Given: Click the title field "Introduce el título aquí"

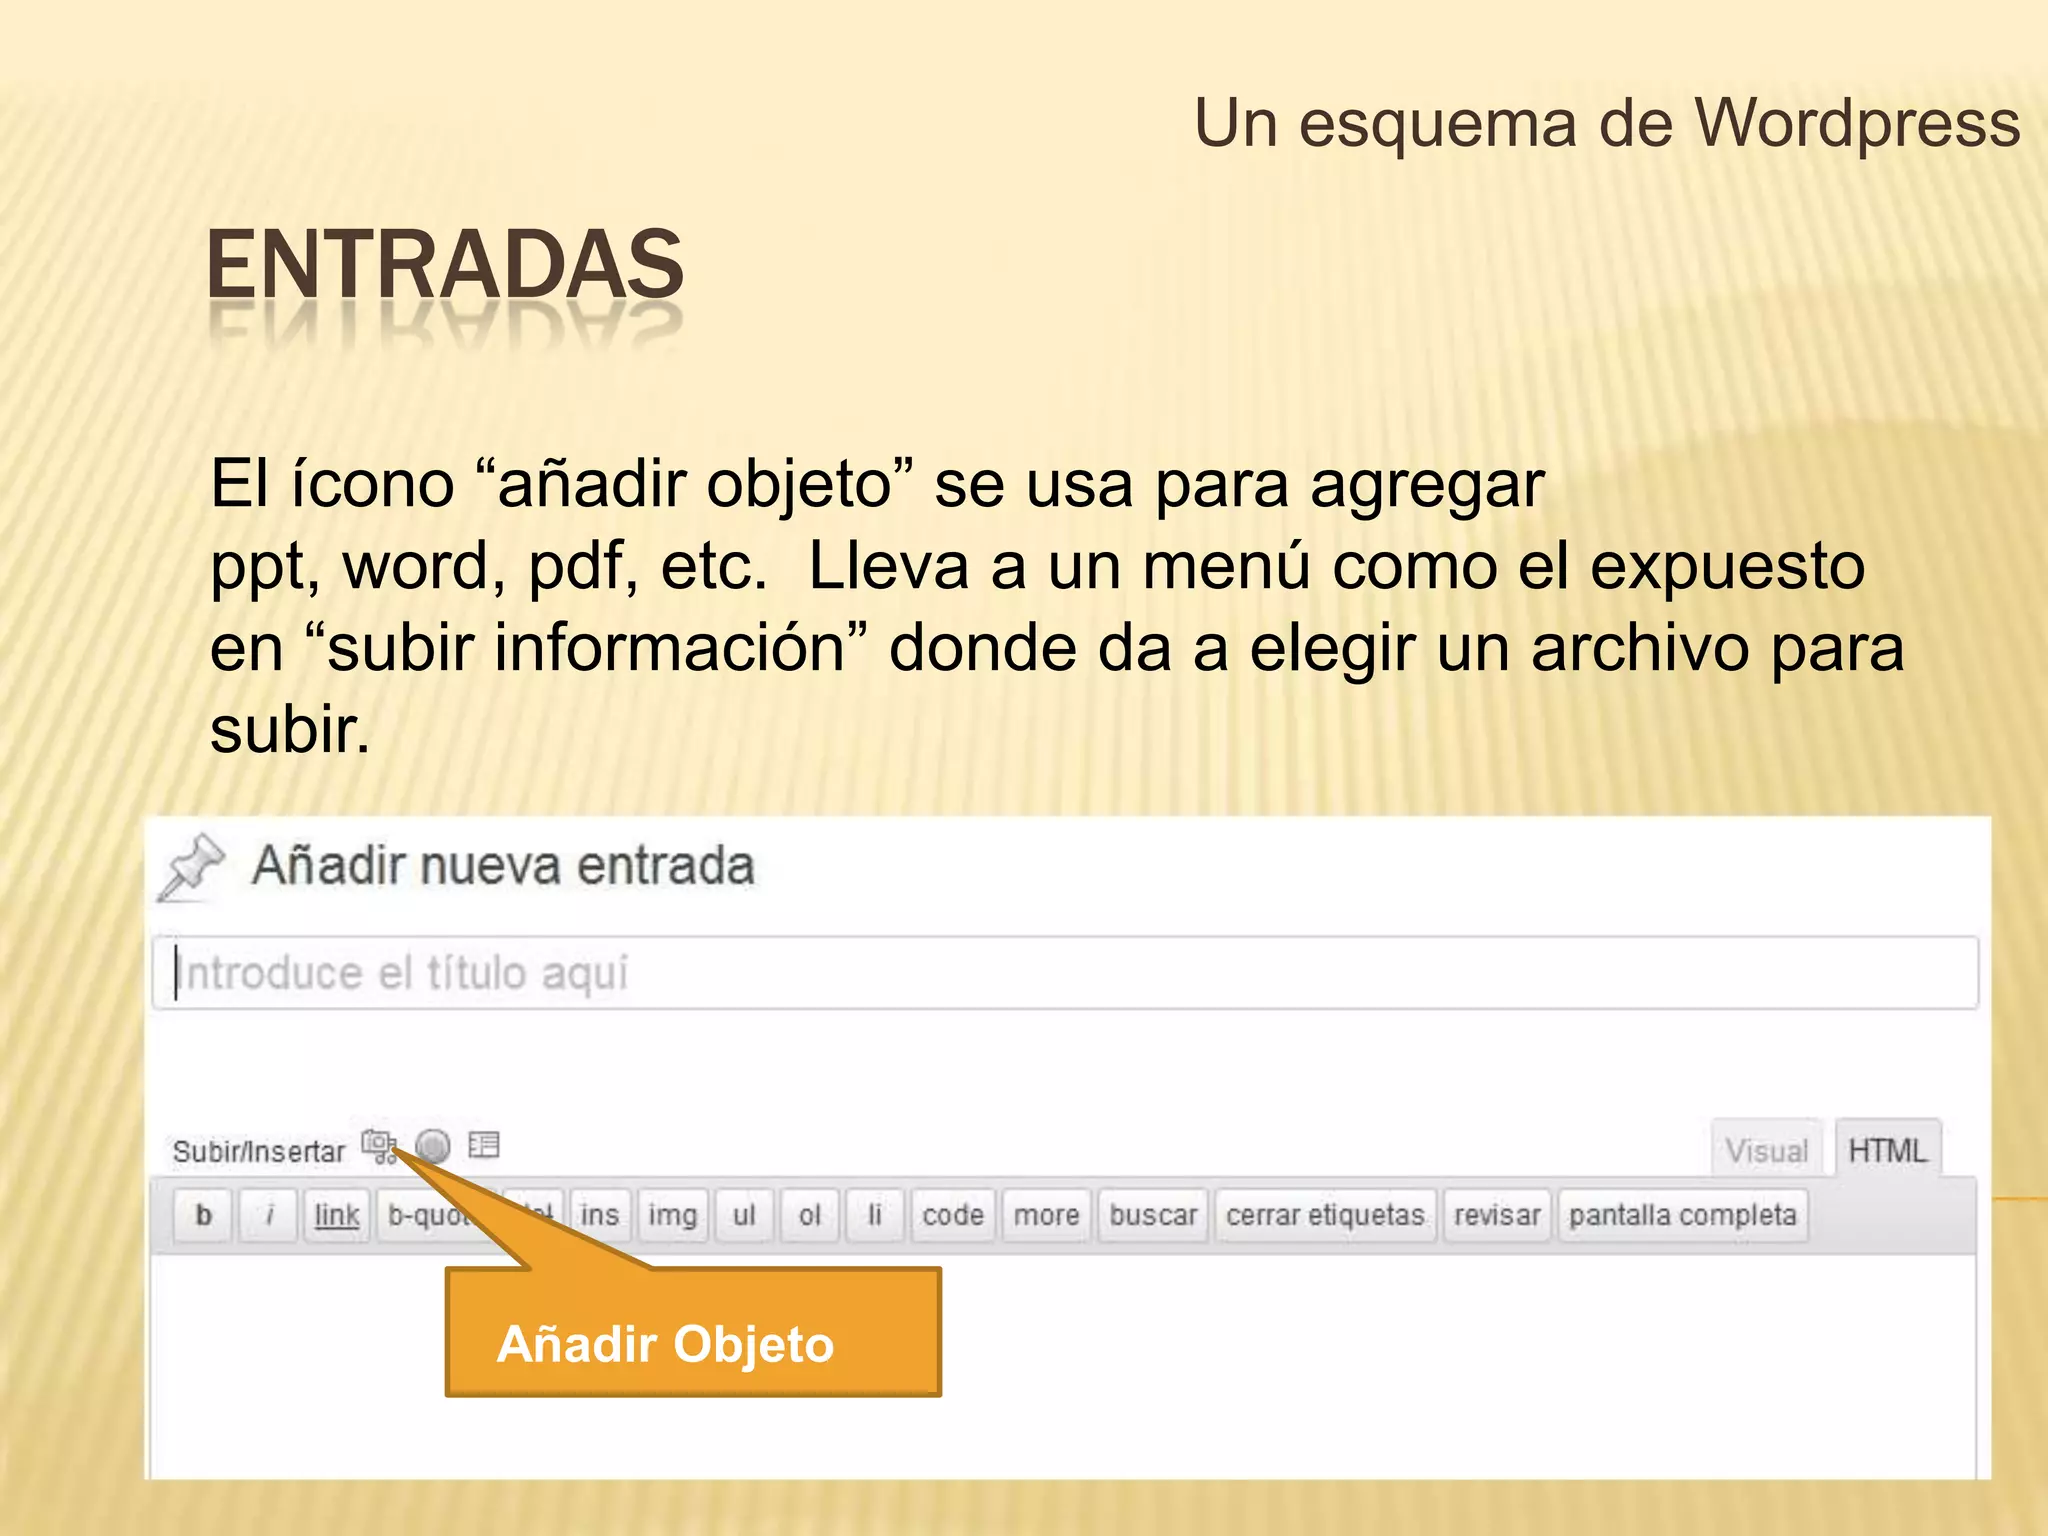Looking at the screenshot, I should 1066,973.
